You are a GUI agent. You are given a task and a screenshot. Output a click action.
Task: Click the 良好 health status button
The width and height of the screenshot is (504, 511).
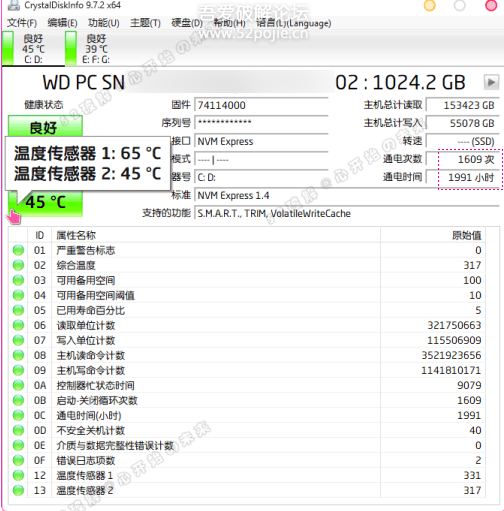pyautogui.click(x=45, y=127)
